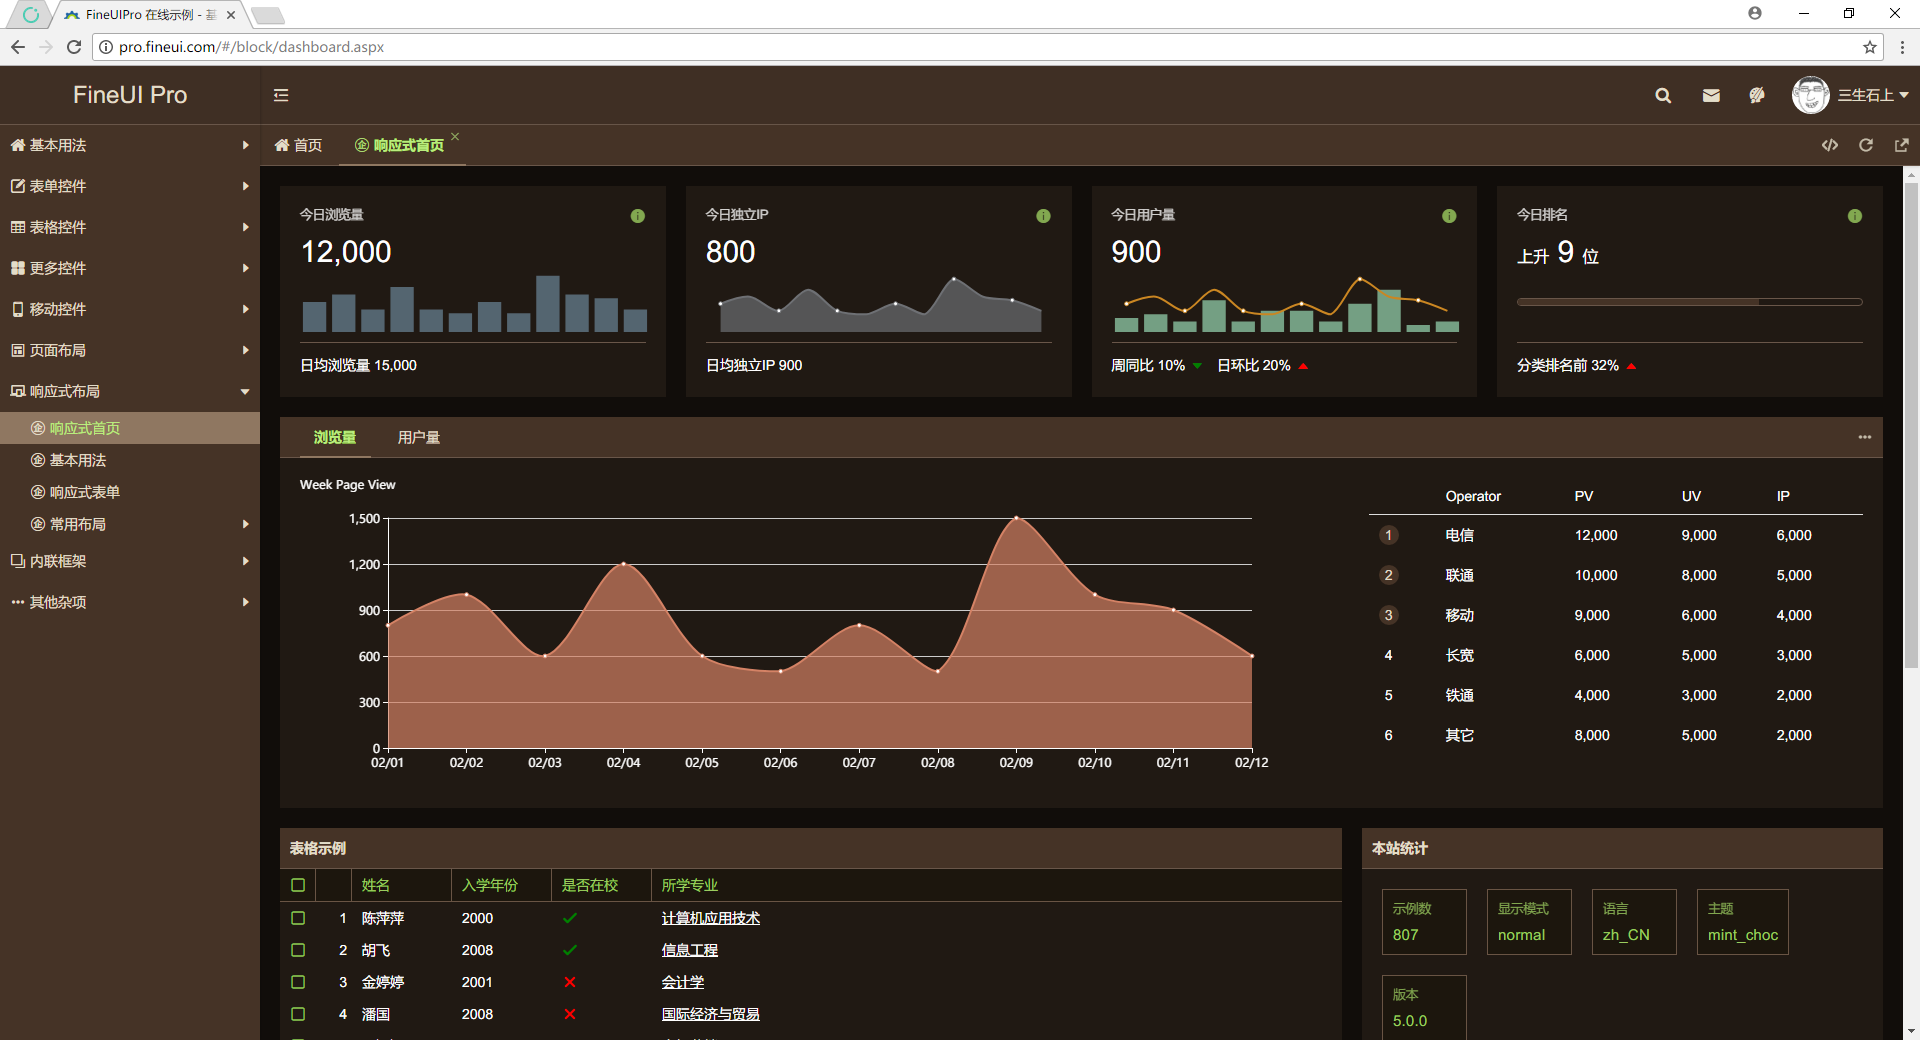The image size is (1920, 1040).
Task: Expand the 常用布局 submenu
Action: pyautogui.click(x=130, y=524)
